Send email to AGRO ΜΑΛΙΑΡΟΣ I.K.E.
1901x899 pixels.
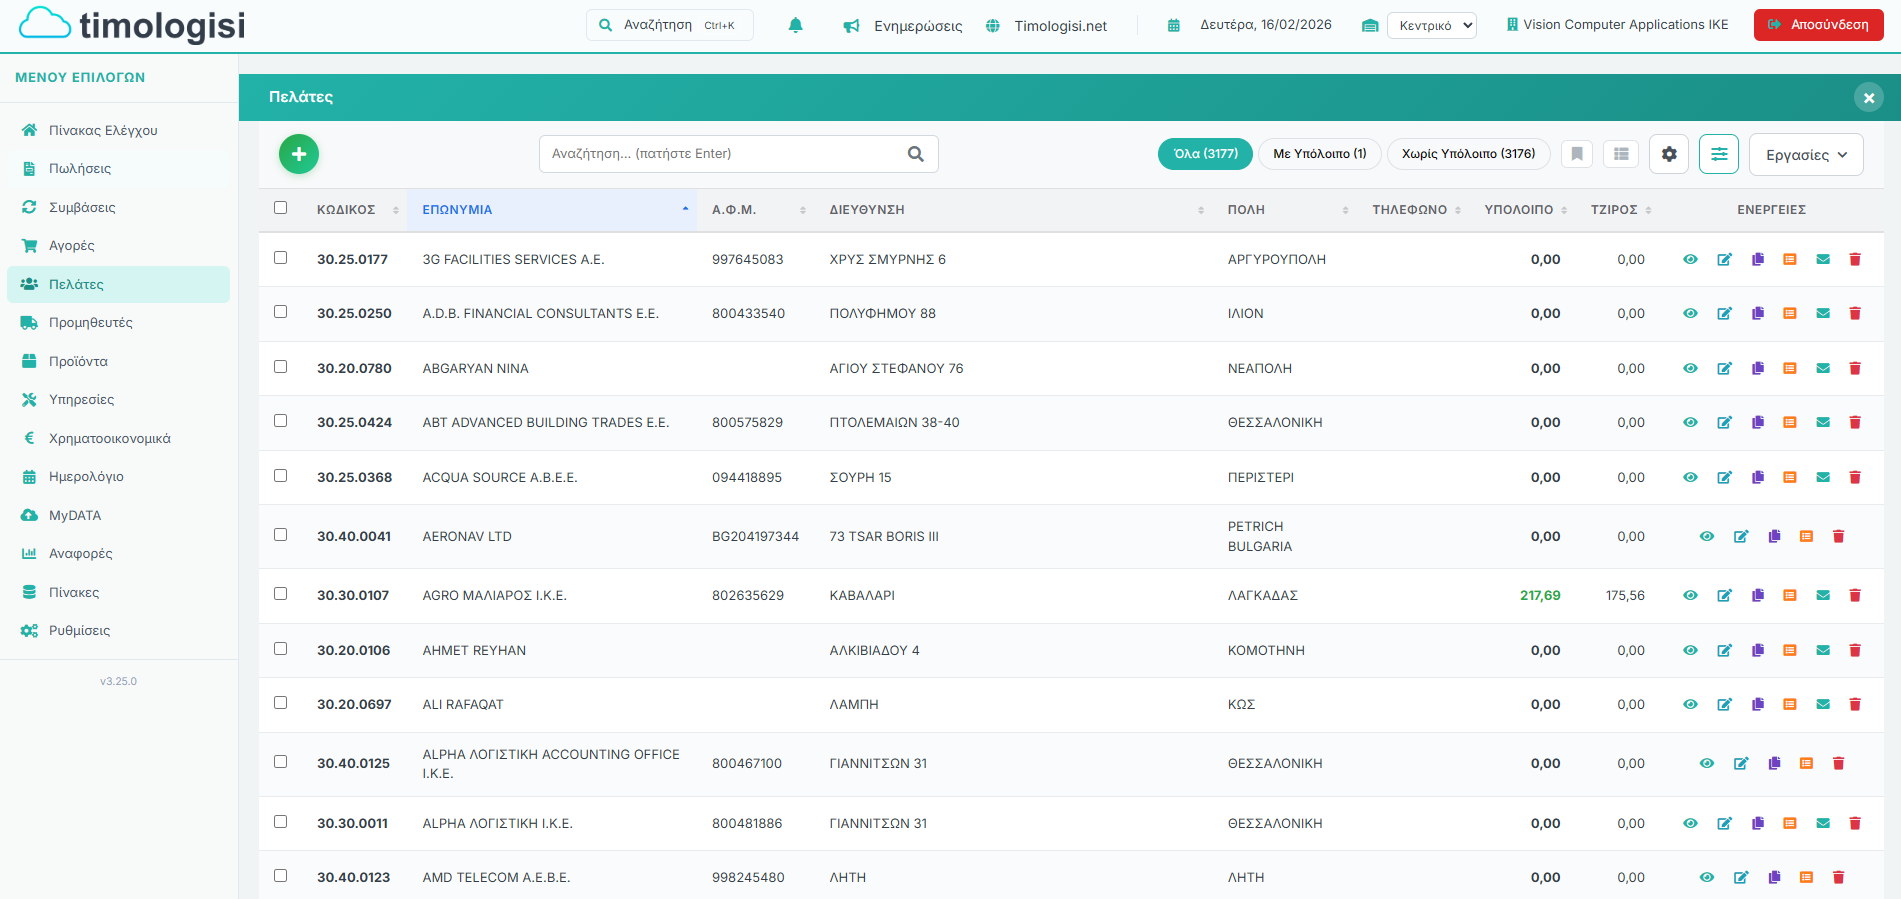coord(1822,596)
